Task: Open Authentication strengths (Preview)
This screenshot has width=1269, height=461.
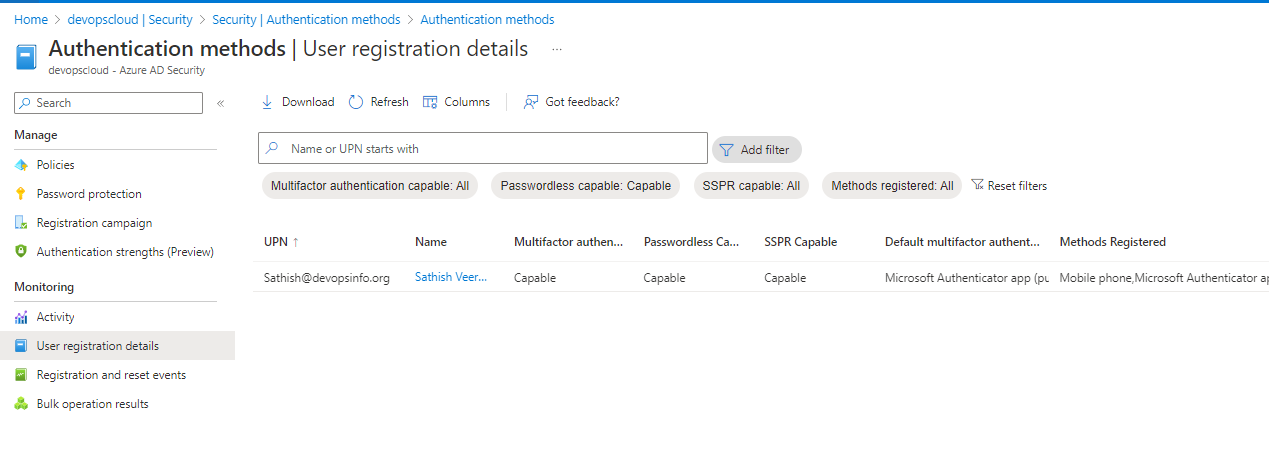Action: 125,252
